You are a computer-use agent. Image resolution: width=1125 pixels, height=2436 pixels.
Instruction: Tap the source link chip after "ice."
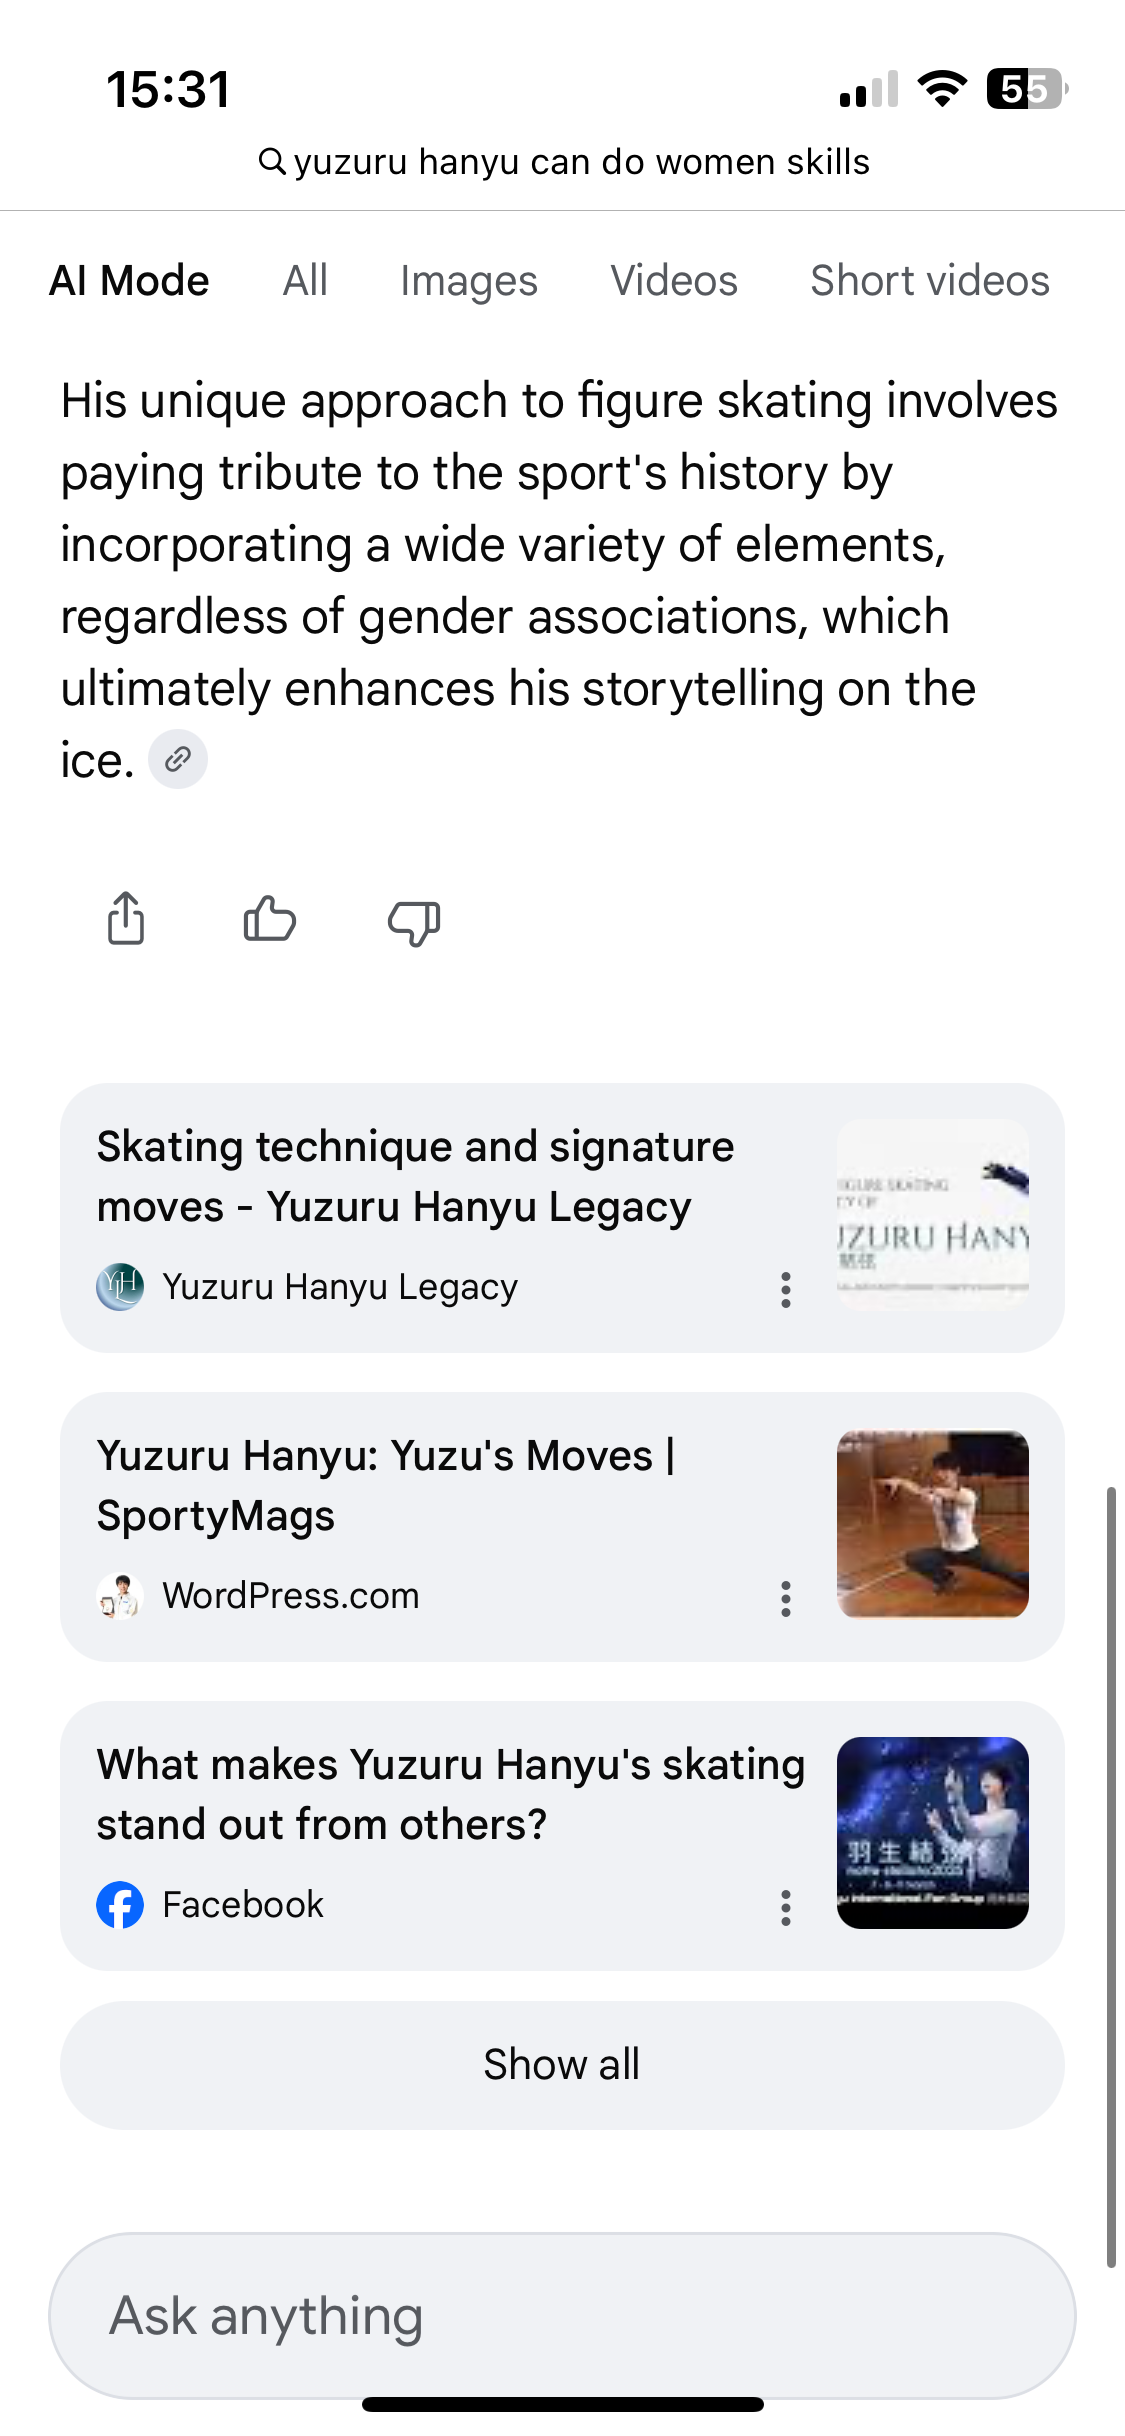coord(178,760)
